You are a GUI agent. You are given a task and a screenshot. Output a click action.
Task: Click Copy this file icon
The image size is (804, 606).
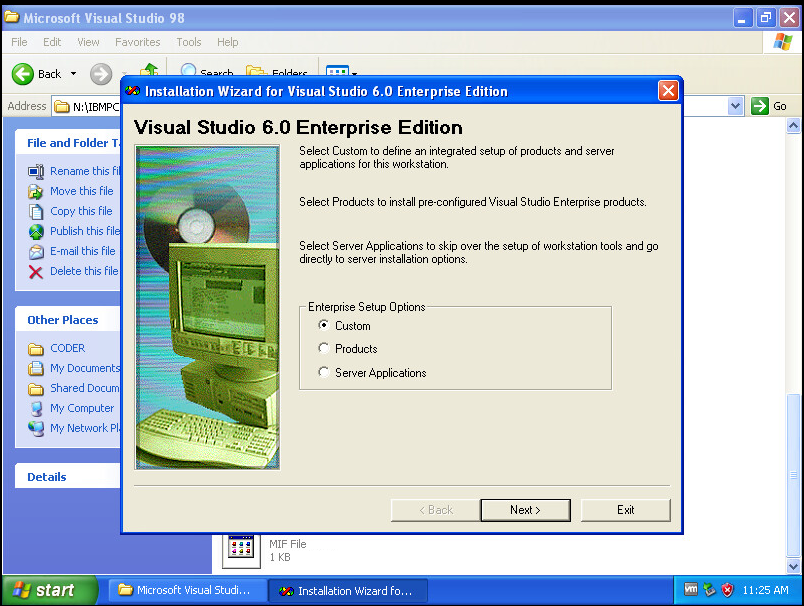coord(36,211)
